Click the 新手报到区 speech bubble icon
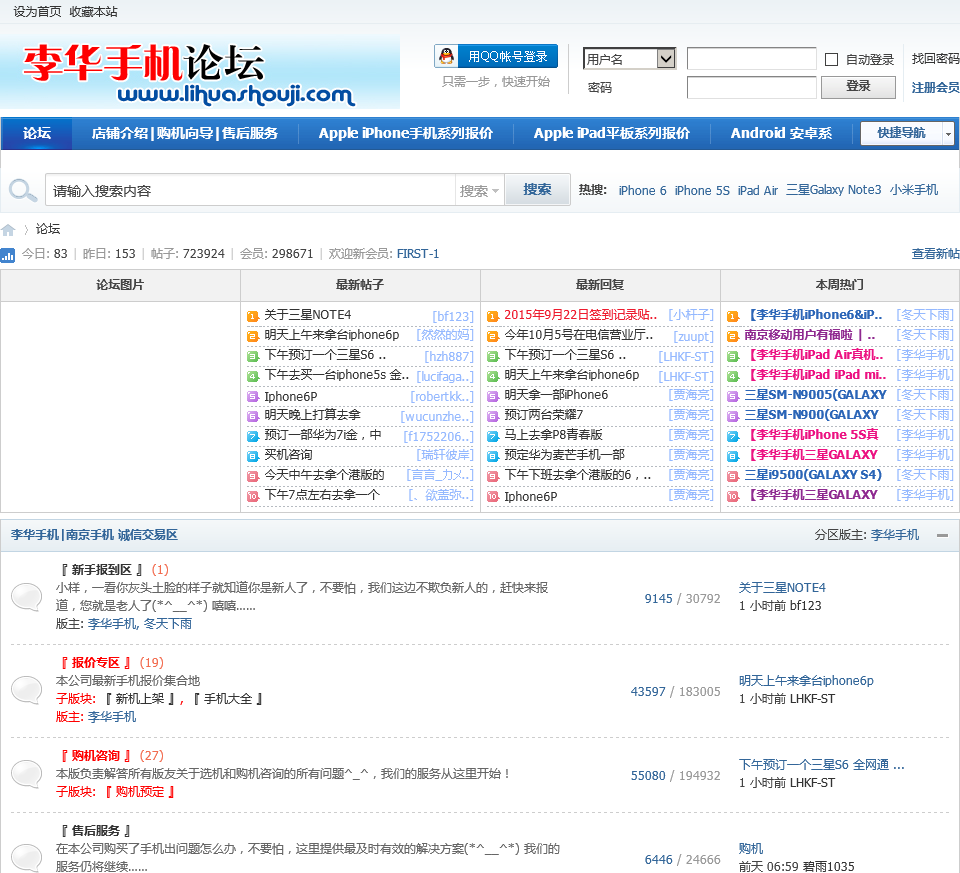This screenshot has height=873, width=960. [x=26, y=597]
